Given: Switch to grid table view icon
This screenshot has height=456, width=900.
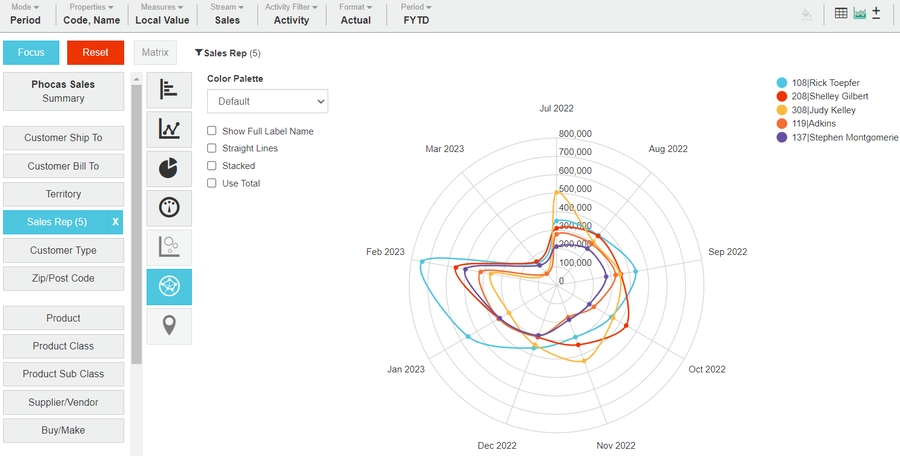Looking at the screenshot, I should pos(841,14).
